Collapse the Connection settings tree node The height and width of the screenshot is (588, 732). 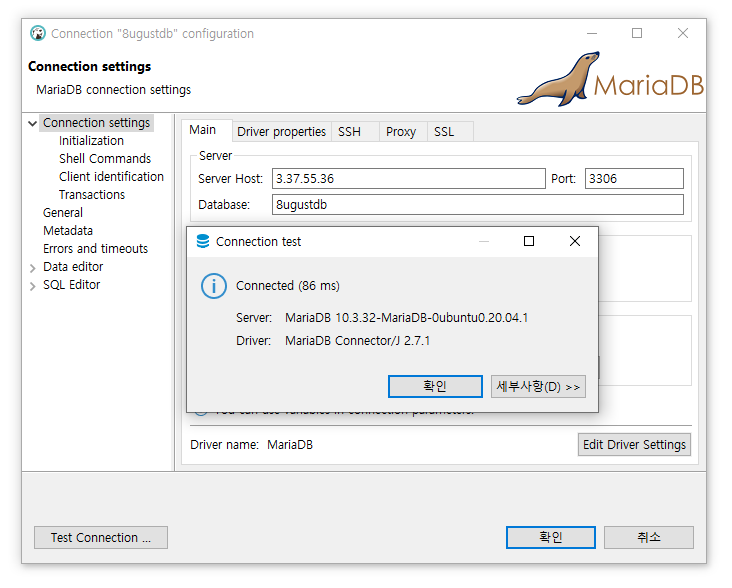point(32,124)
